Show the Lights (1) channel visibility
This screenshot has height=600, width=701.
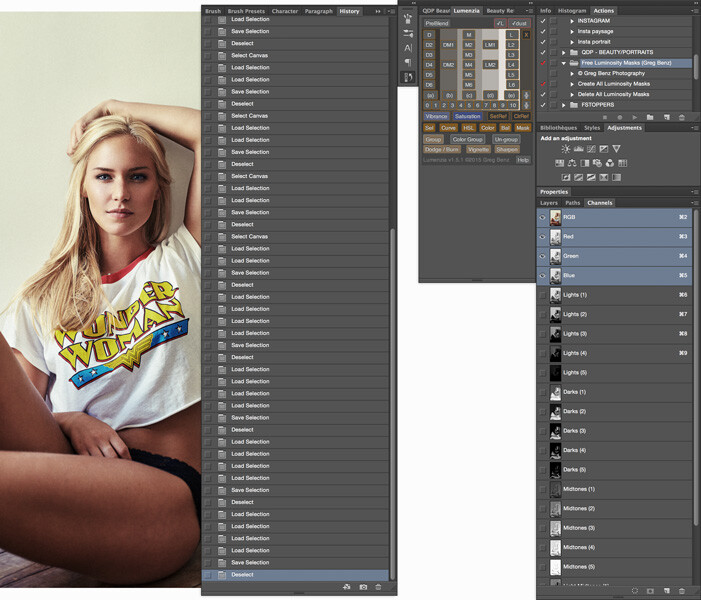click(x=542, y=295)
